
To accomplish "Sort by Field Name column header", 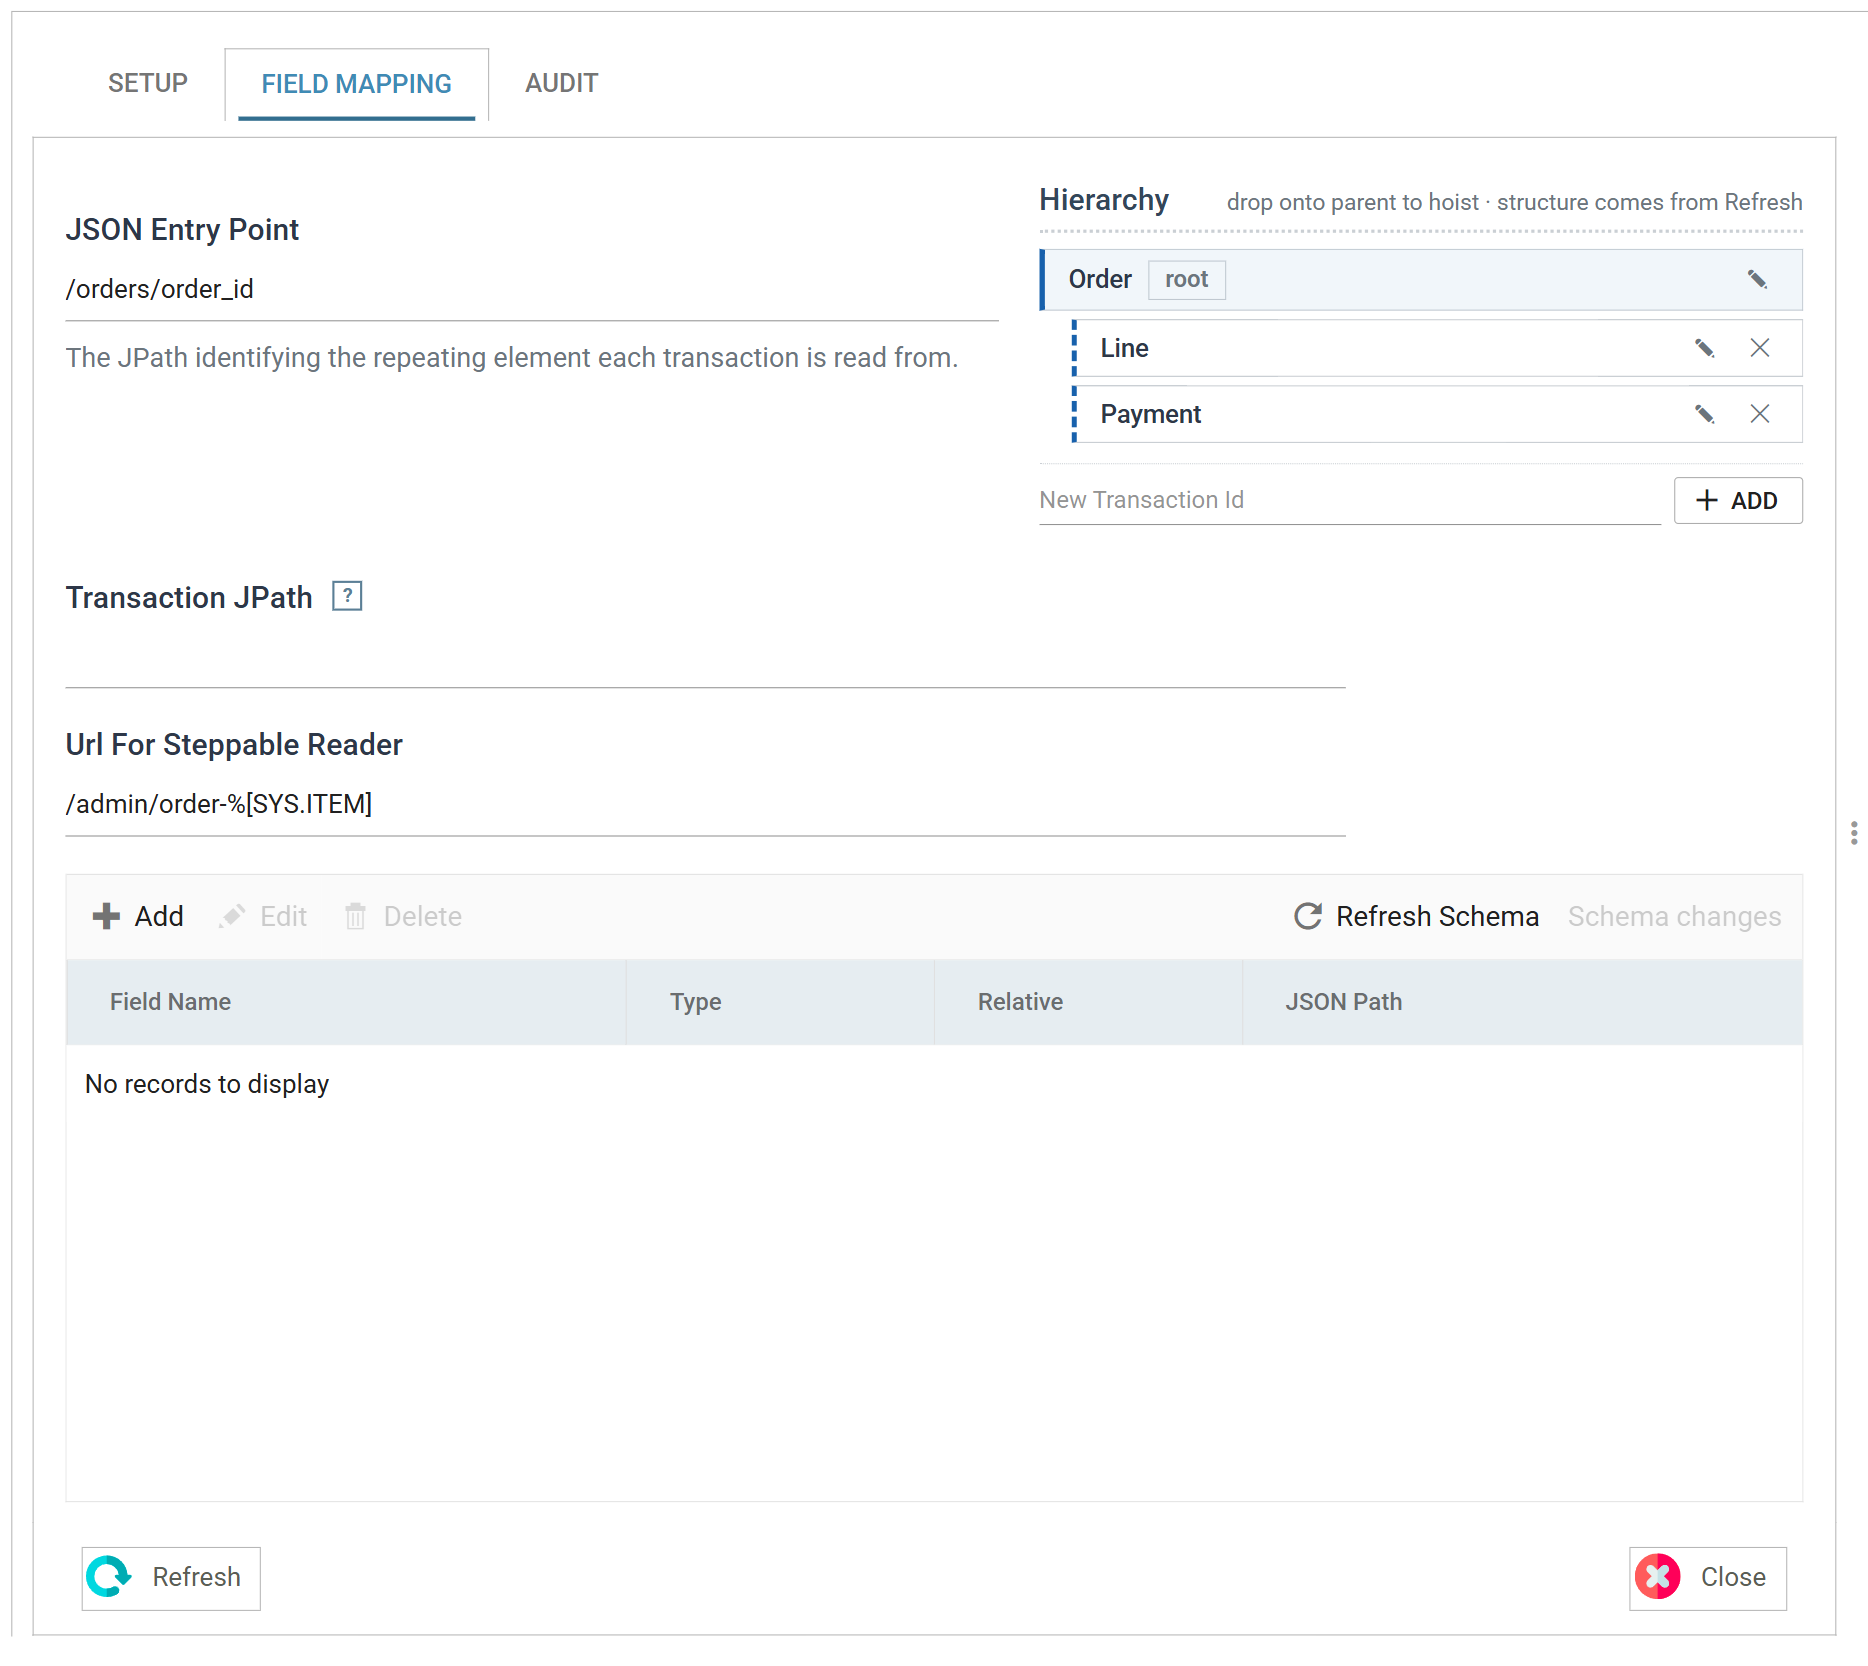I will (x=346, y=1002).
